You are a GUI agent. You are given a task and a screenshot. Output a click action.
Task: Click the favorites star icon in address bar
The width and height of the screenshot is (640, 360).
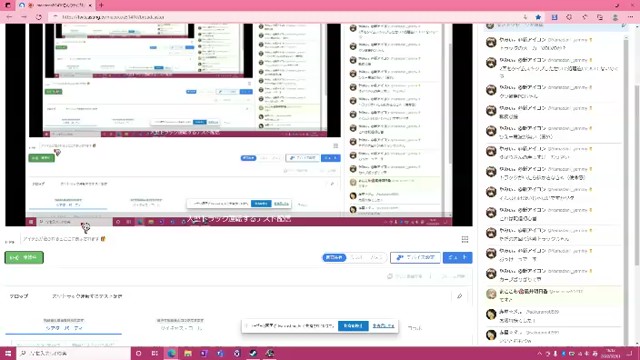[x=538, y=17]
